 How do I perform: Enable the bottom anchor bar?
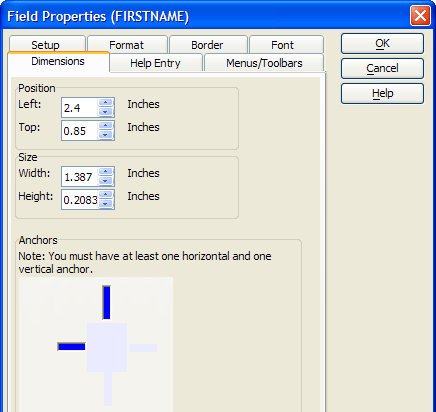108,389
